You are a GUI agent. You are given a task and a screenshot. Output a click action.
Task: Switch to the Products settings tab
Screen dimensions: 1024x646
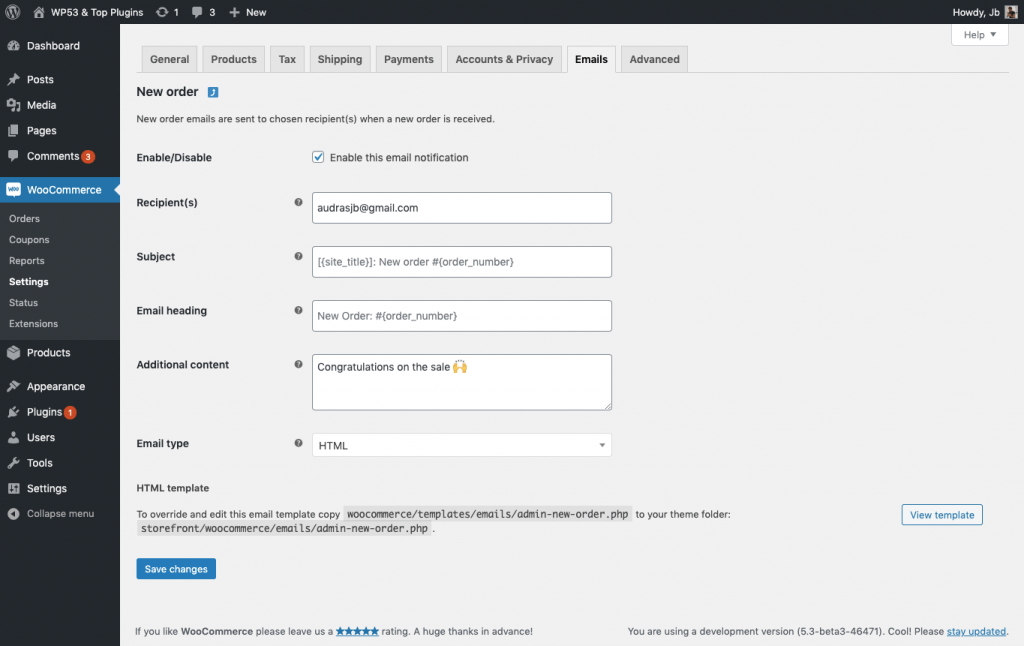pyautogui.click(x=234, y=59)
